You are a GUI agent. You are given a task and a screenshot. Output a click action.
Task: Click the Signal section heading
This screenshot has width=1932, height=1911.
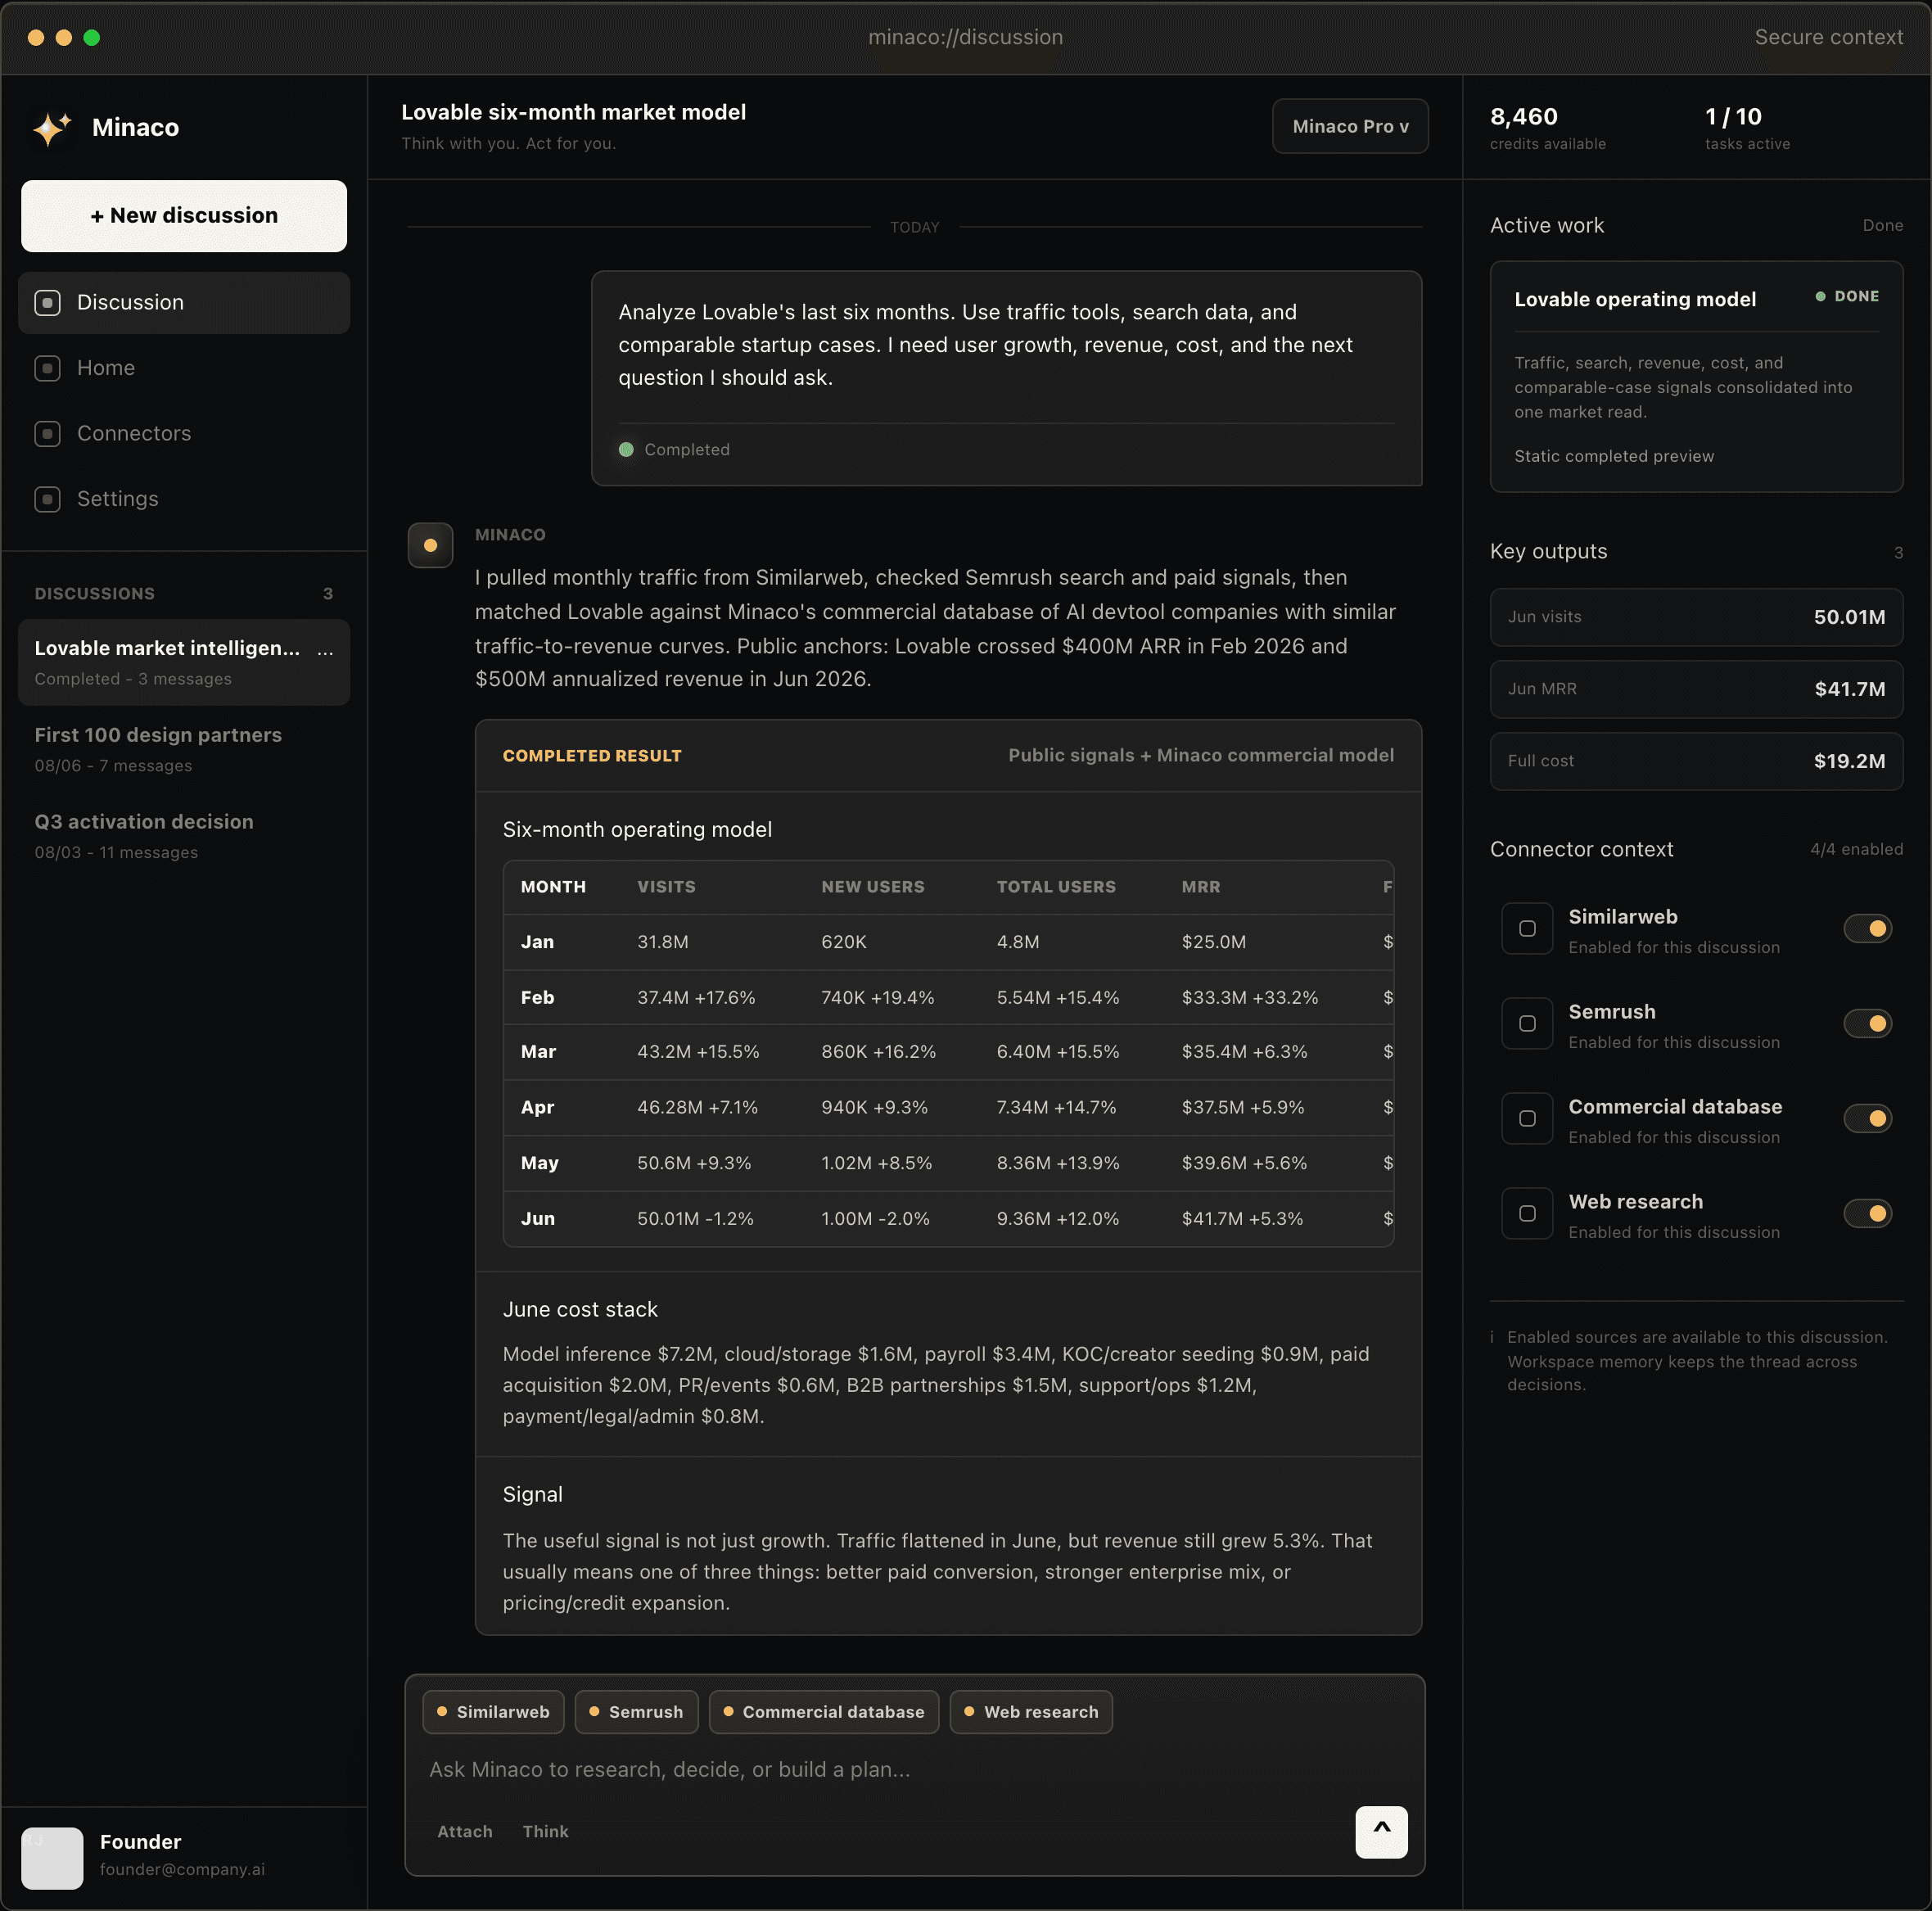click(533, 1495)
